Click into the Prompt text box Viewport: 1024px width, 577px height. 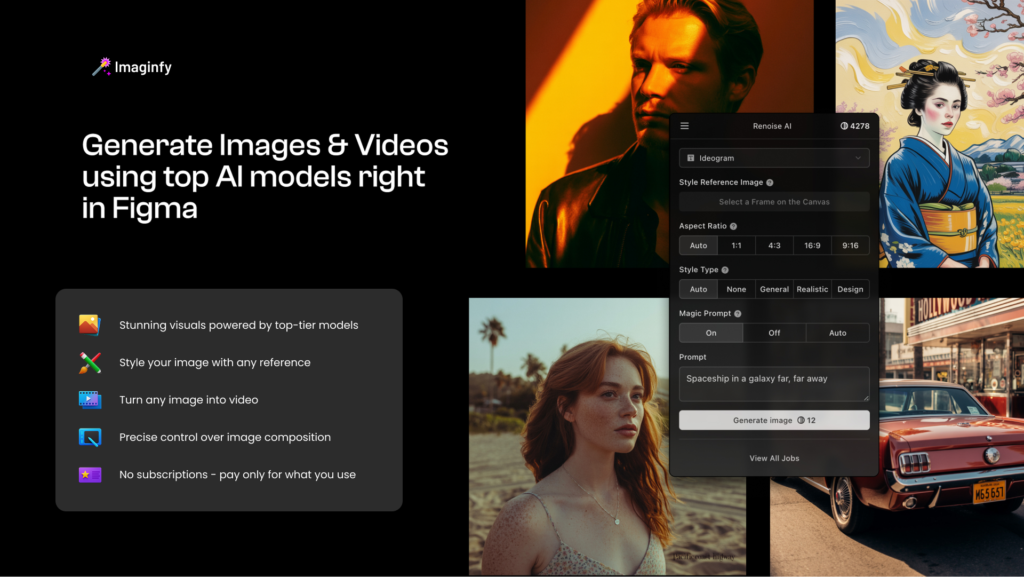[774, 384]
